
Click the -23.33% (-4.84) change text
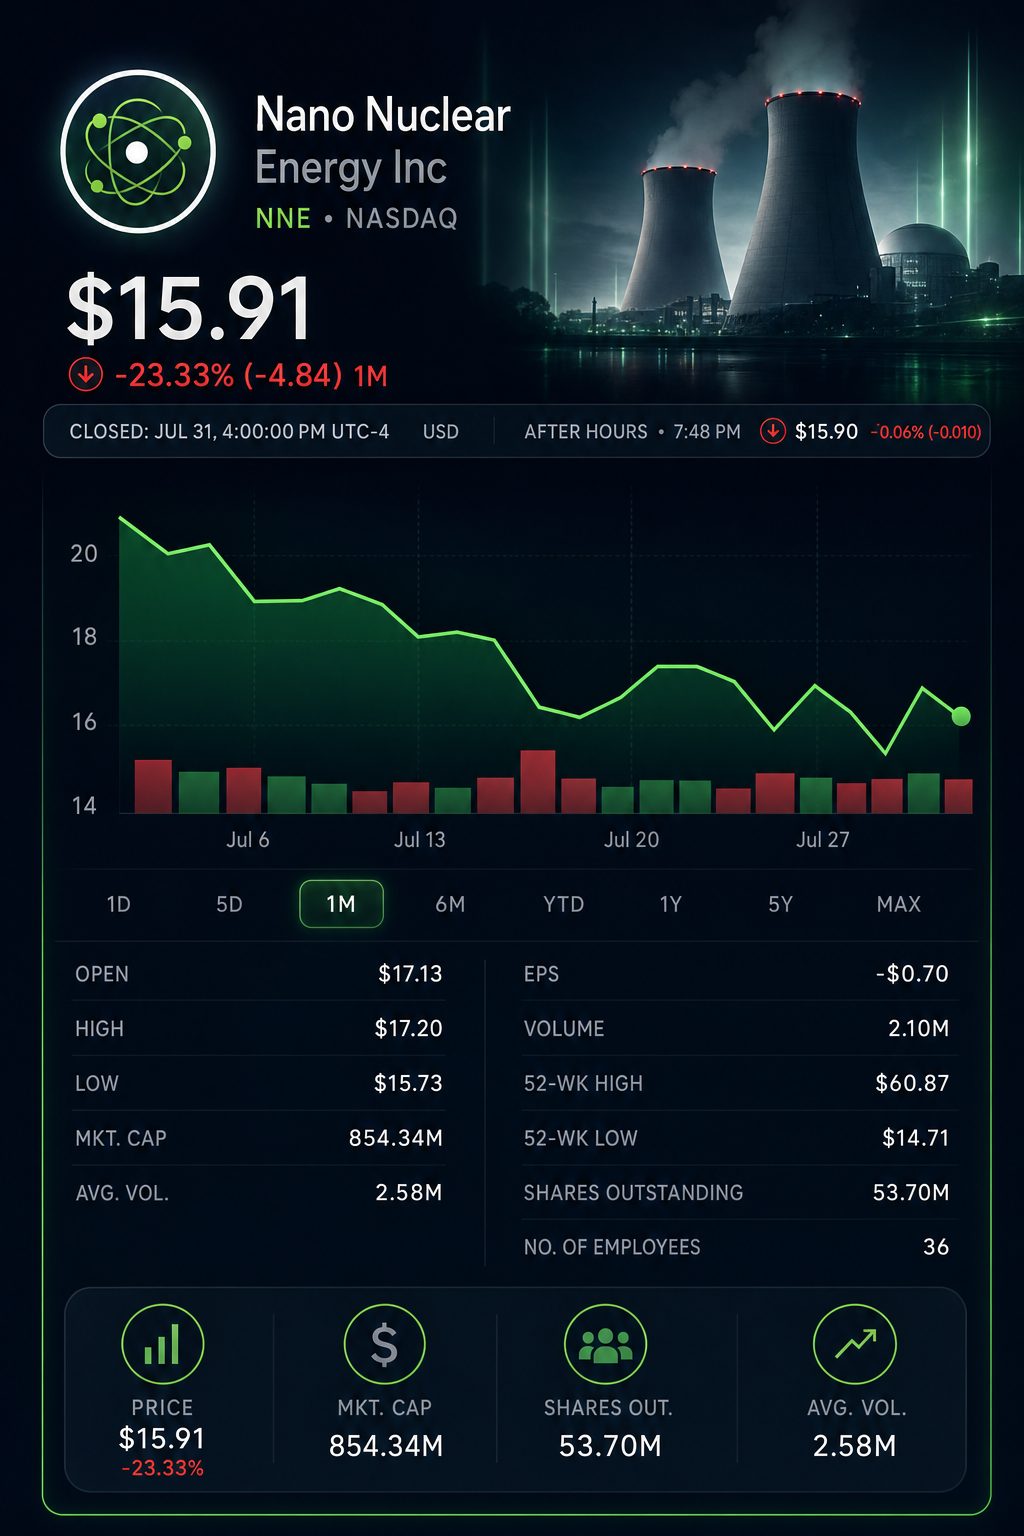pyautogui.click(x=229, y=375)
